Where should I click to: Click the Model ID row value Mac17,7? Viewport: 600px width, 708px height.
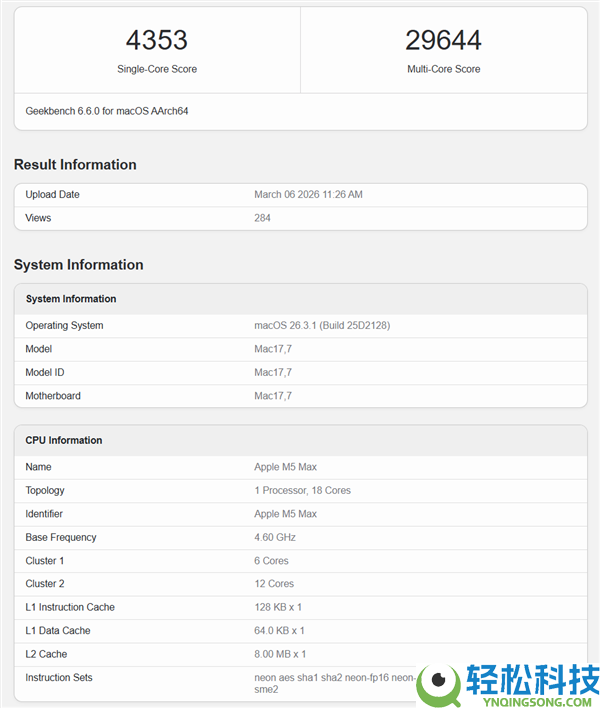[x=273, y=373]
